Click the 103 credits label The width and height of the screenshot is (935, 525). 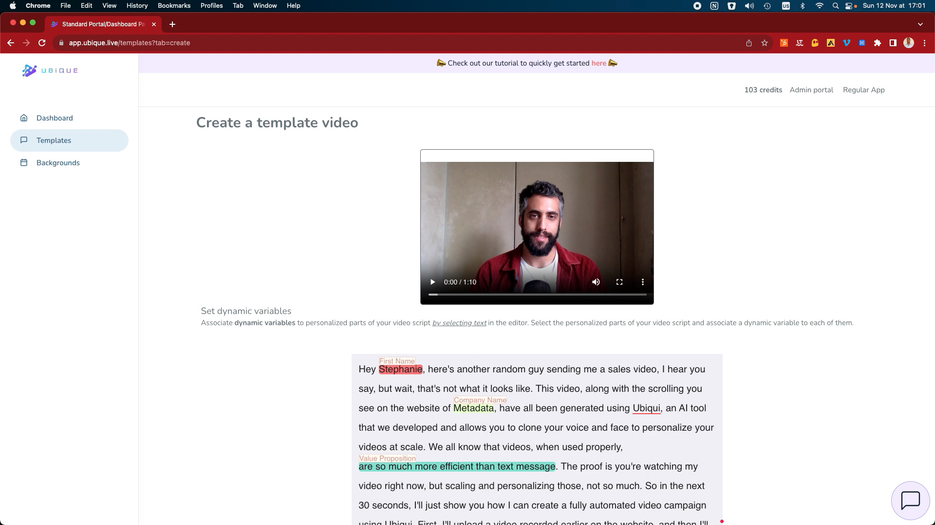coord(763,90)
